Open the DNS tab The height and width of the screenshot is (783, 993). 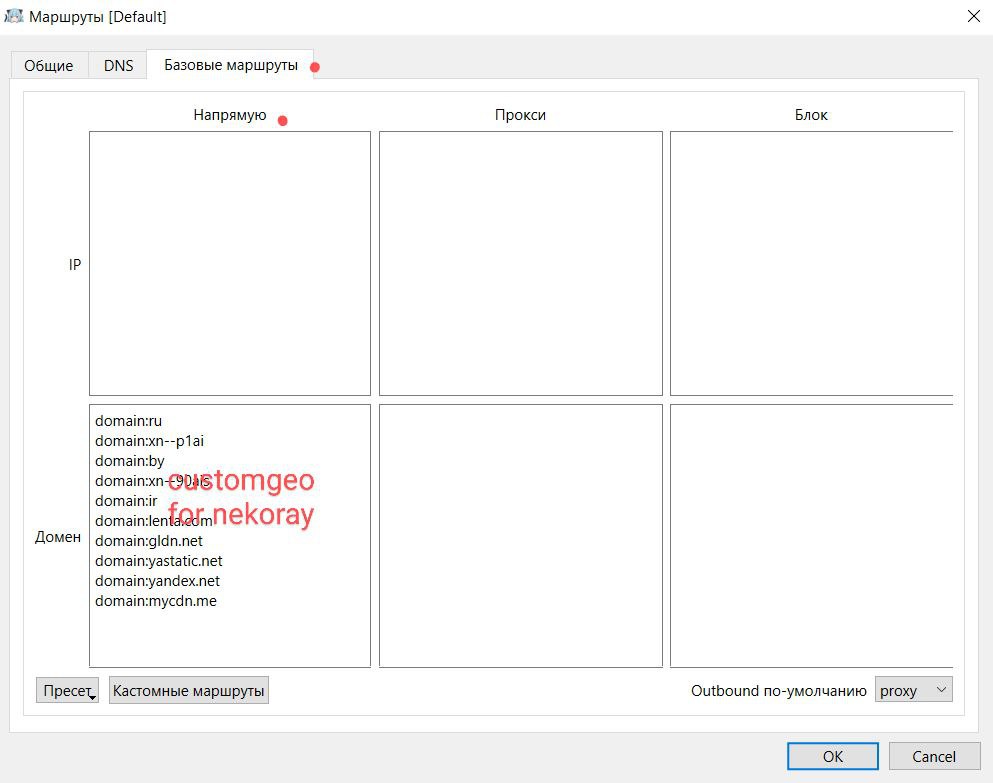click(118, 66)
